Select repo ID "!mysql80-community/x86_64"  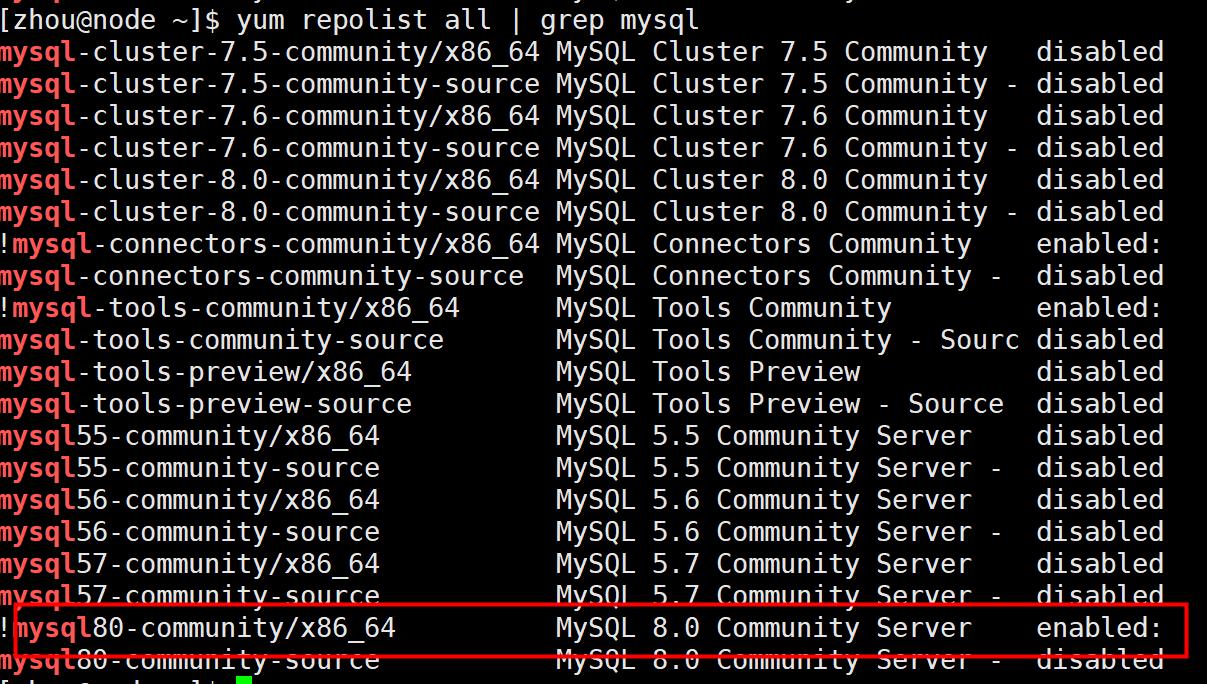click(198, 628)
